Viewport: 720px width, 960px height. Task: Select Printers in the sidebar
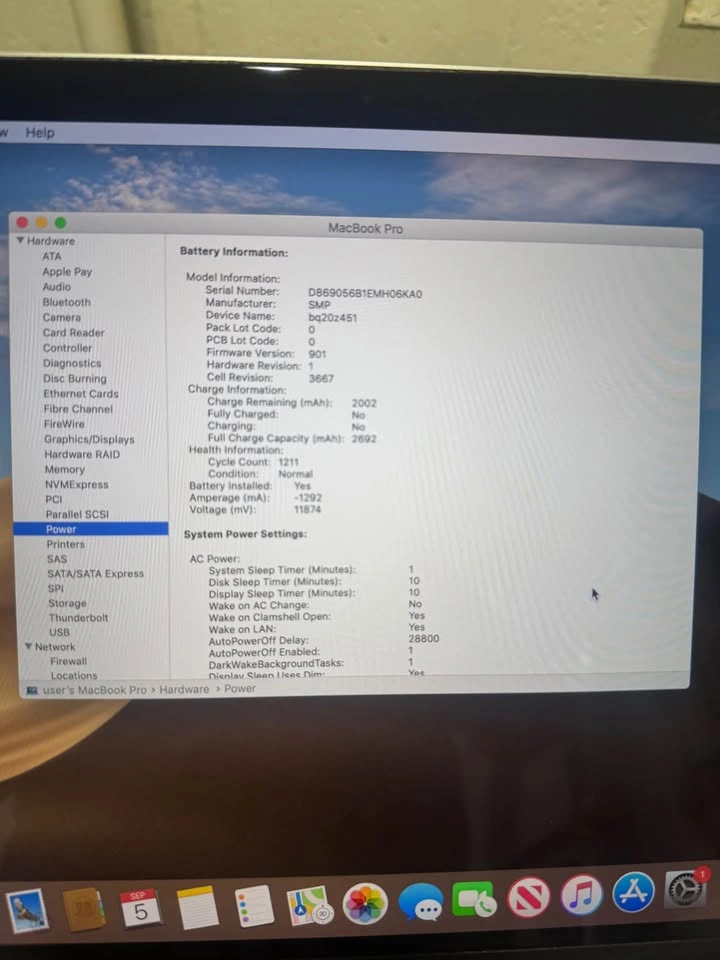point(66,544)
